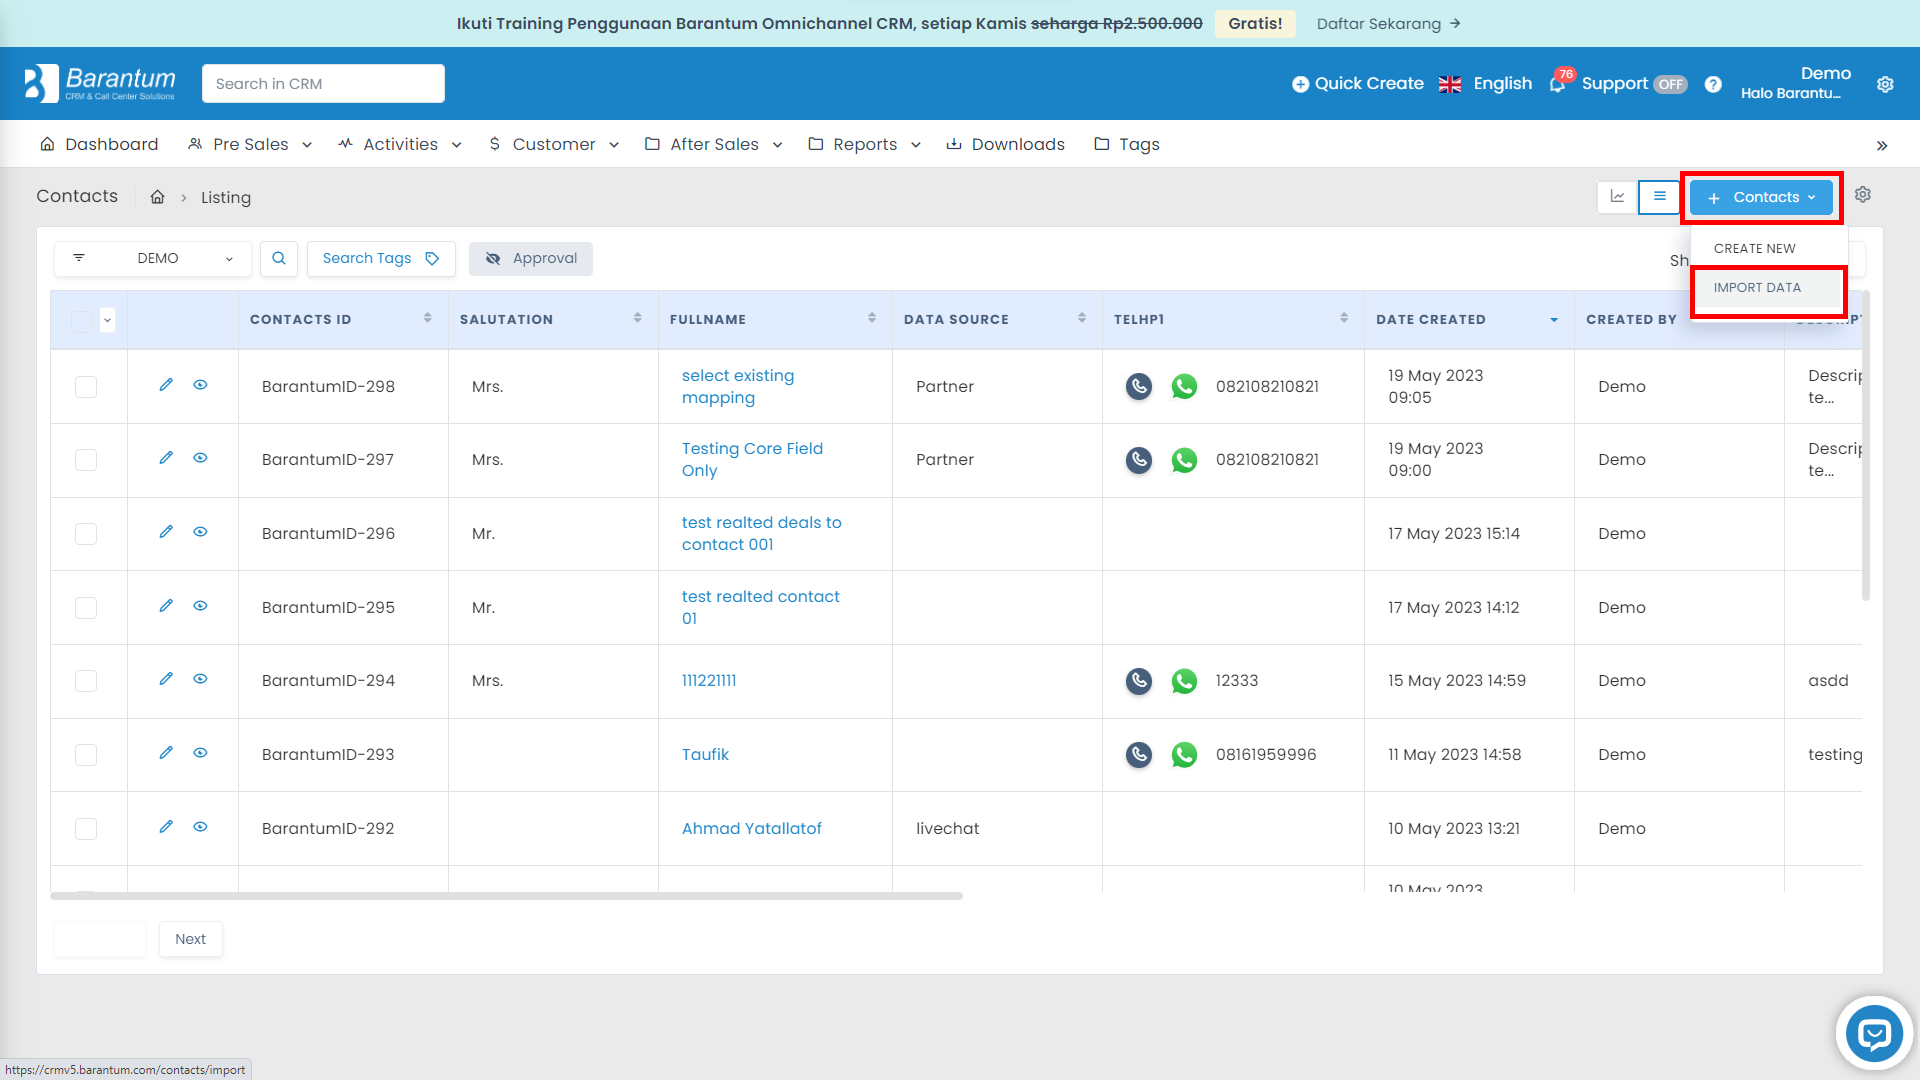The width and height of the screenshot is (1920, 1080).
Task: Open Ahmad Yatallatof contact link
Action: pyautogui.click(x=752, y=828)
